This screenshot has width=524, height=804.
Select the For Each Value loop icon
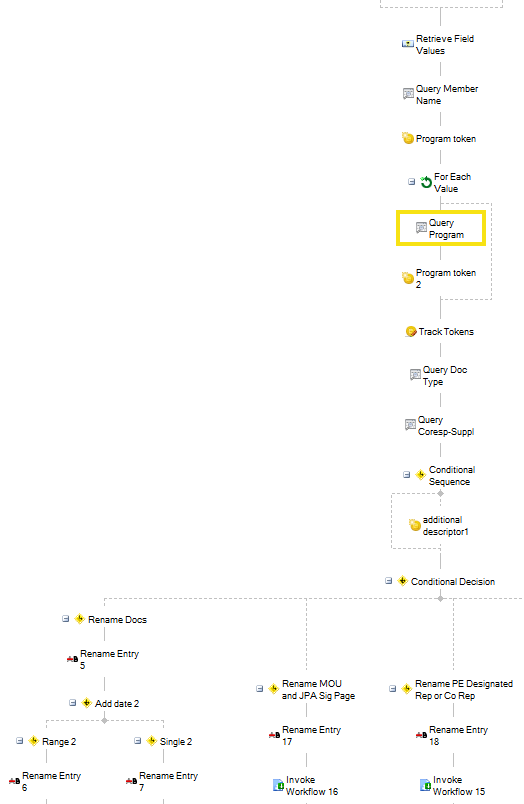coord(426,182)
